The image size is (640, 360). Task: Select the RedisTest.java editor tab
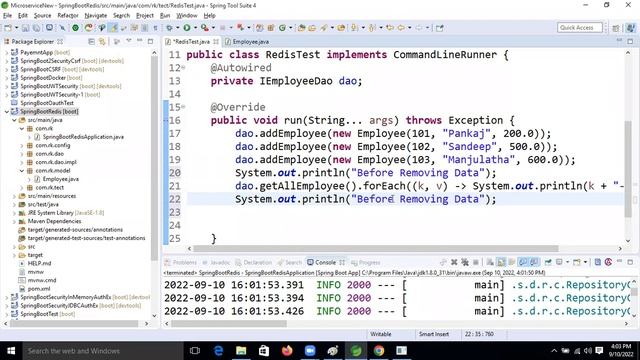pyautogui.click(x=191, y=42)
